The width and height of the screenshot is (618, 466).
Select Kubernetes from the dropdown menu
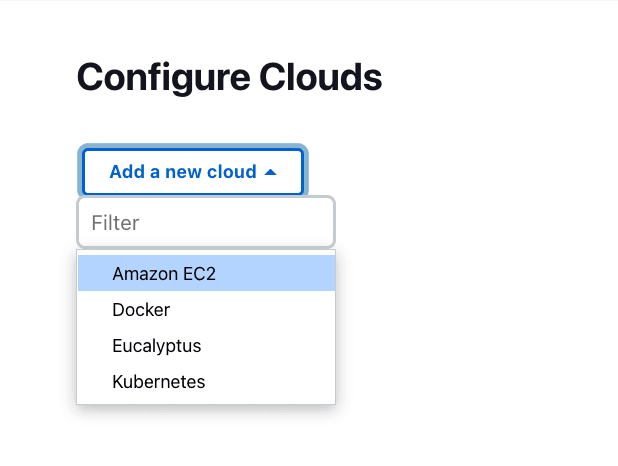(159, 382)
